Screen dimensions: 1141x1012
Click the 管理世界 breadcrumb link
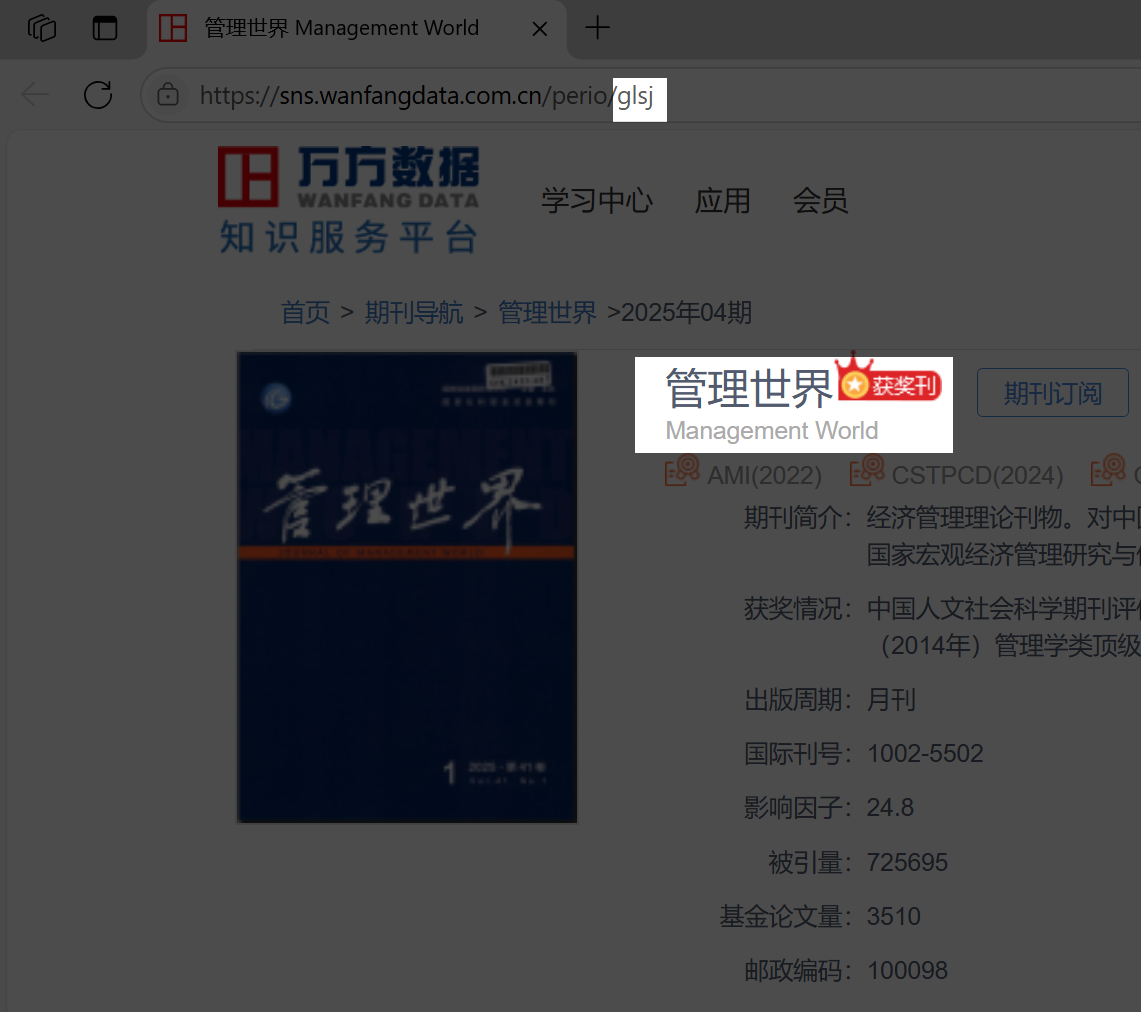pos(547,313)
